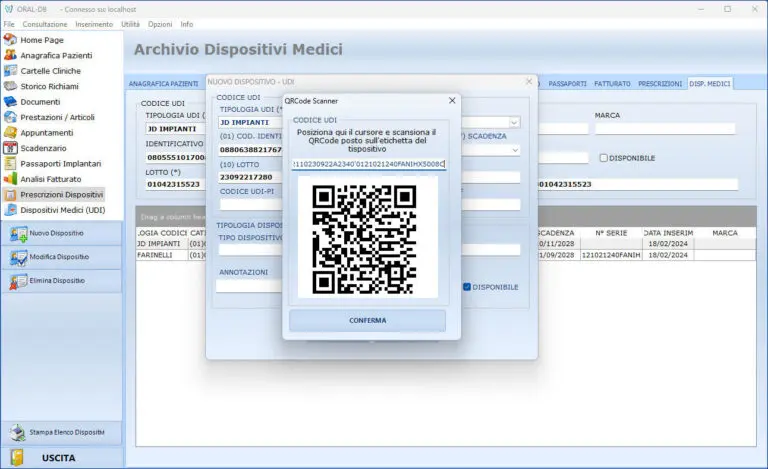
Task: Click the SCADENZA column header
Action: [x=558, y=233]
